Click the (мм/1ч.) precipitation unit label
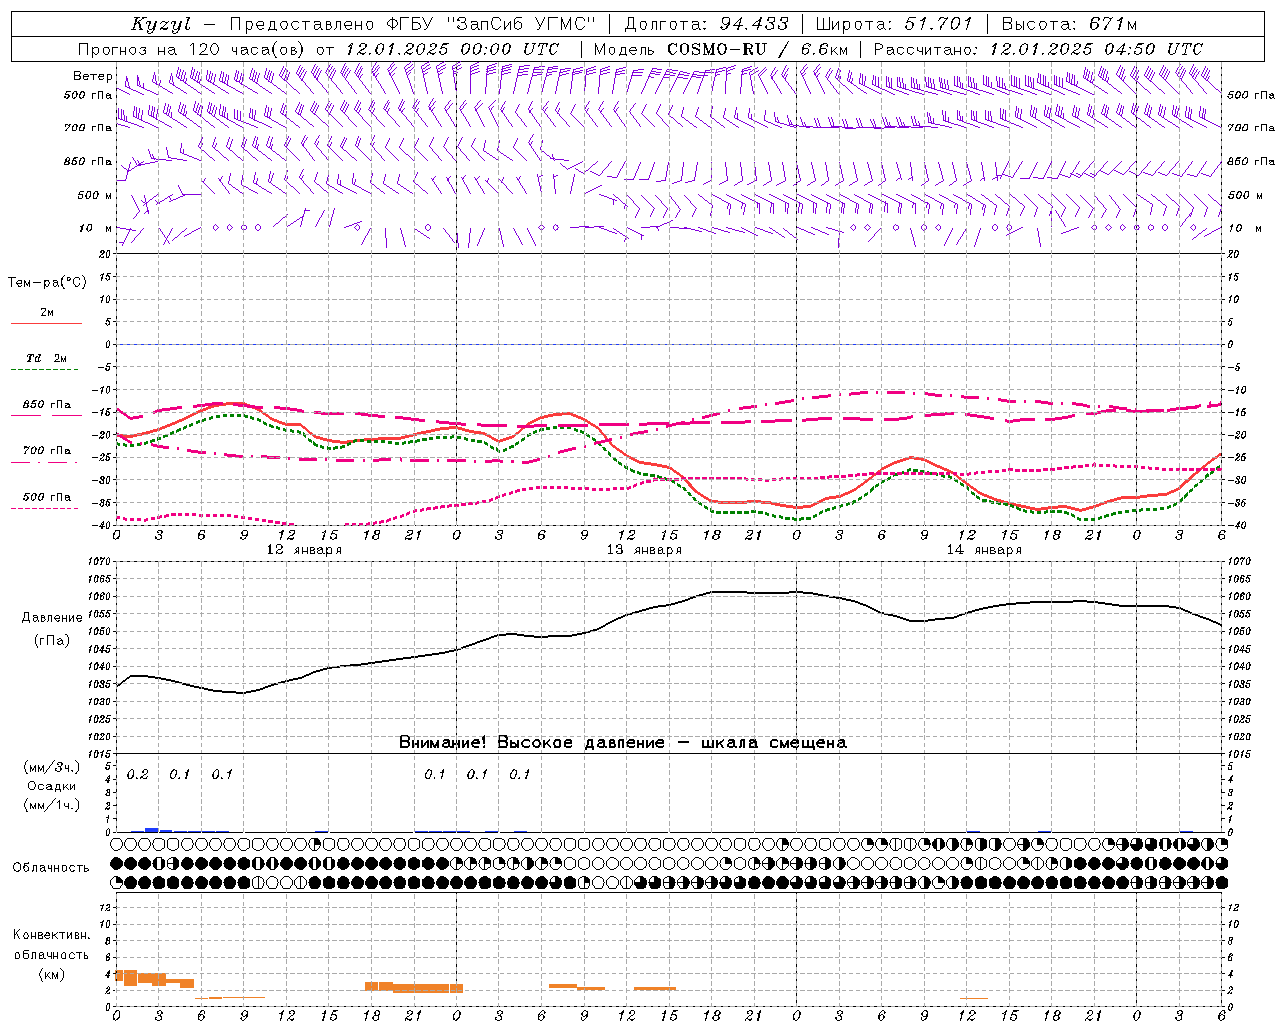The width and height of the screenshot is (1280, 1024). coord(52,805)
